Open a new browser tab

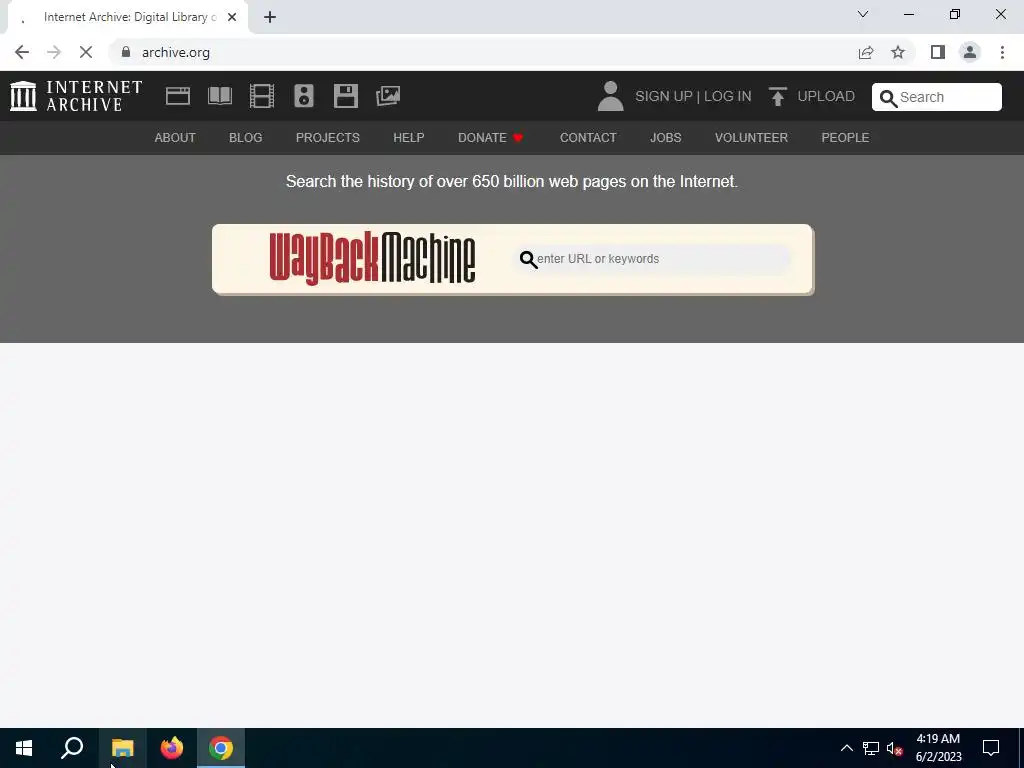(270, 17)
